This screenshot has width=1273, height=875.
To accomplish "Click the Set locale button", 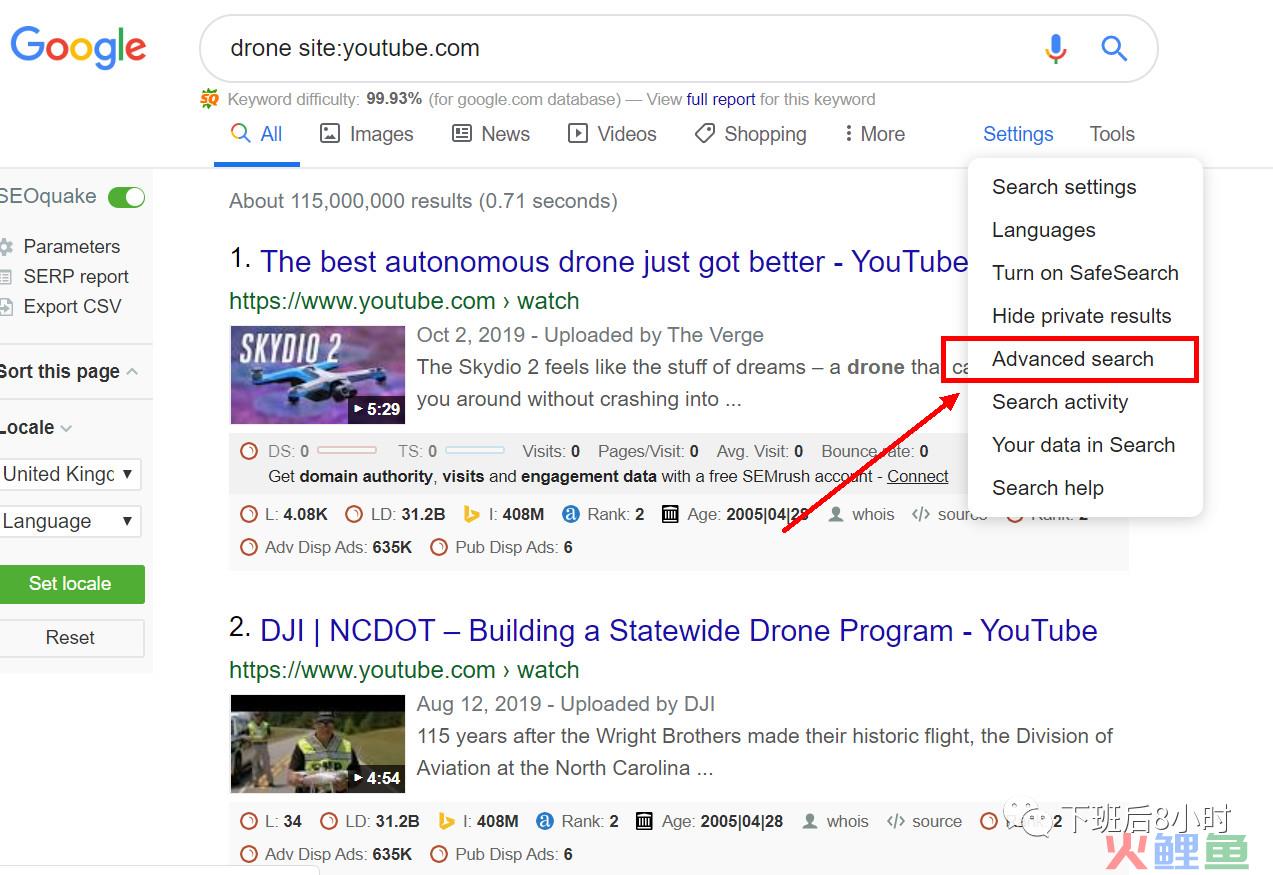I will pos(70,584).
